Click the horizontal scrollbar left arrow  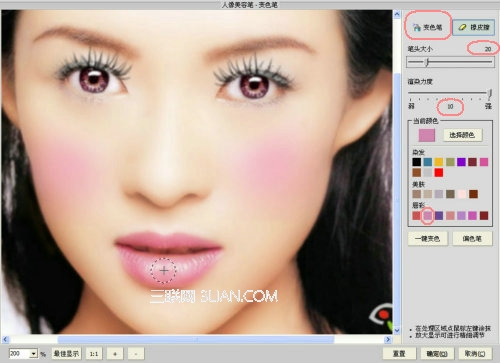[x=5, y=339]
